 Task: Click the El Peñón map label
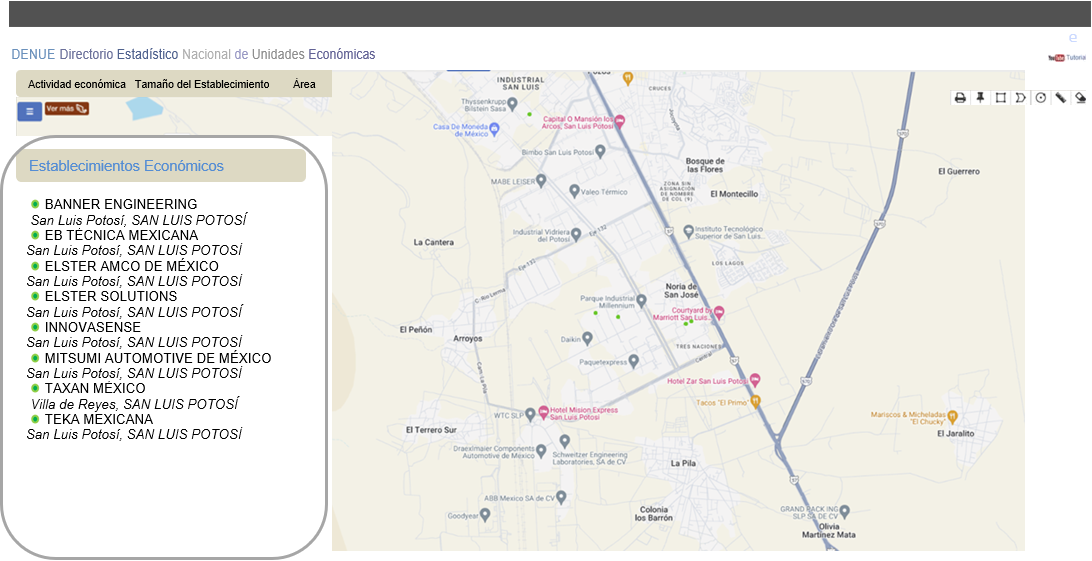coord(416,329)
